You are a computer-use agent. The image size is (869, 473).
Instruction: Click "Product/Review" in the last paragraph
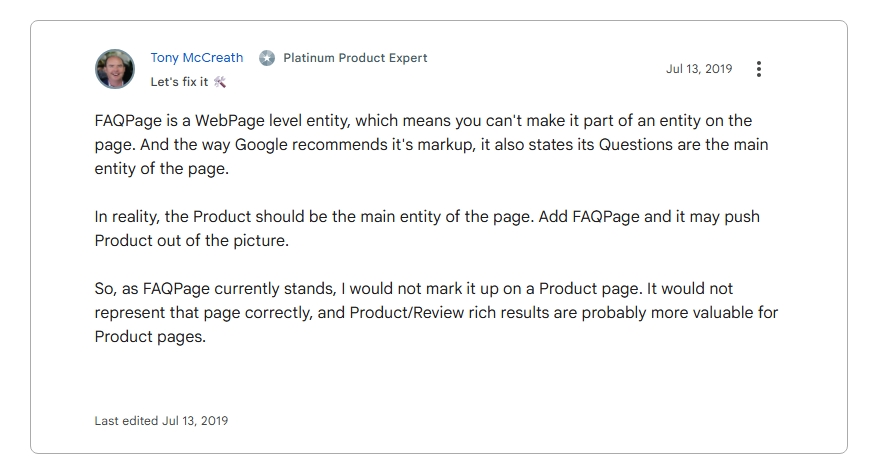(x=407, y=313)
